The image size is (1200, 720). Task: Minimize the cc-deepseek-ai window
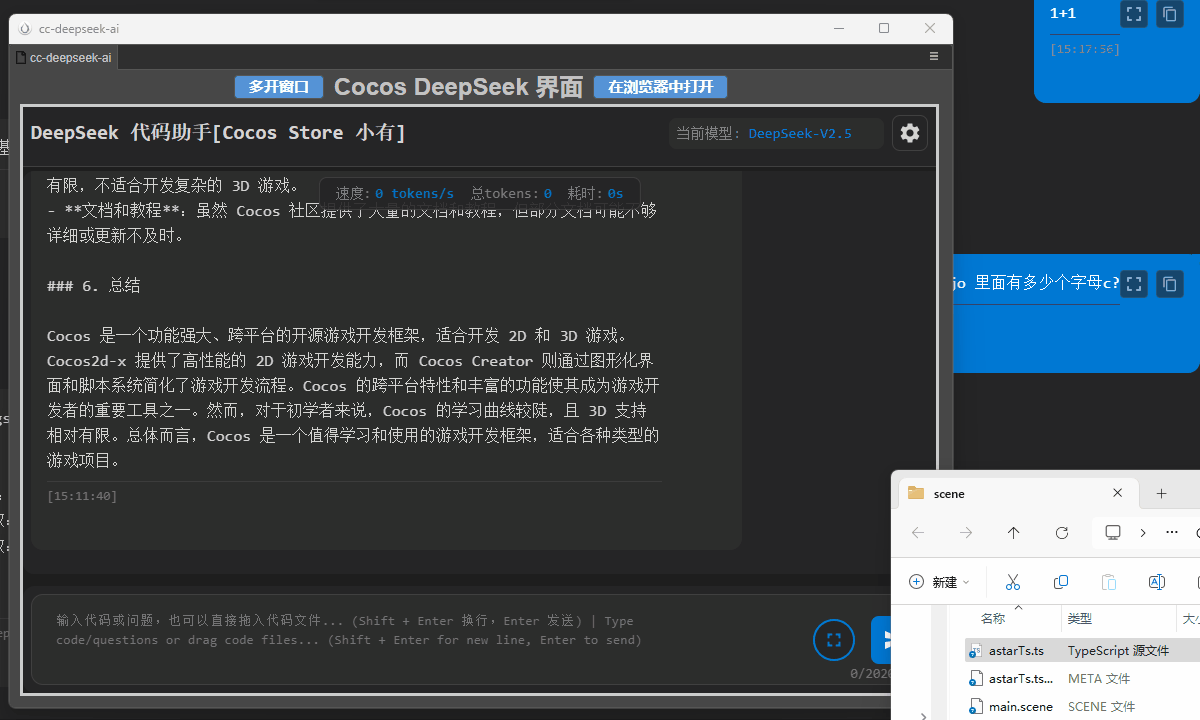coord(838,28)
